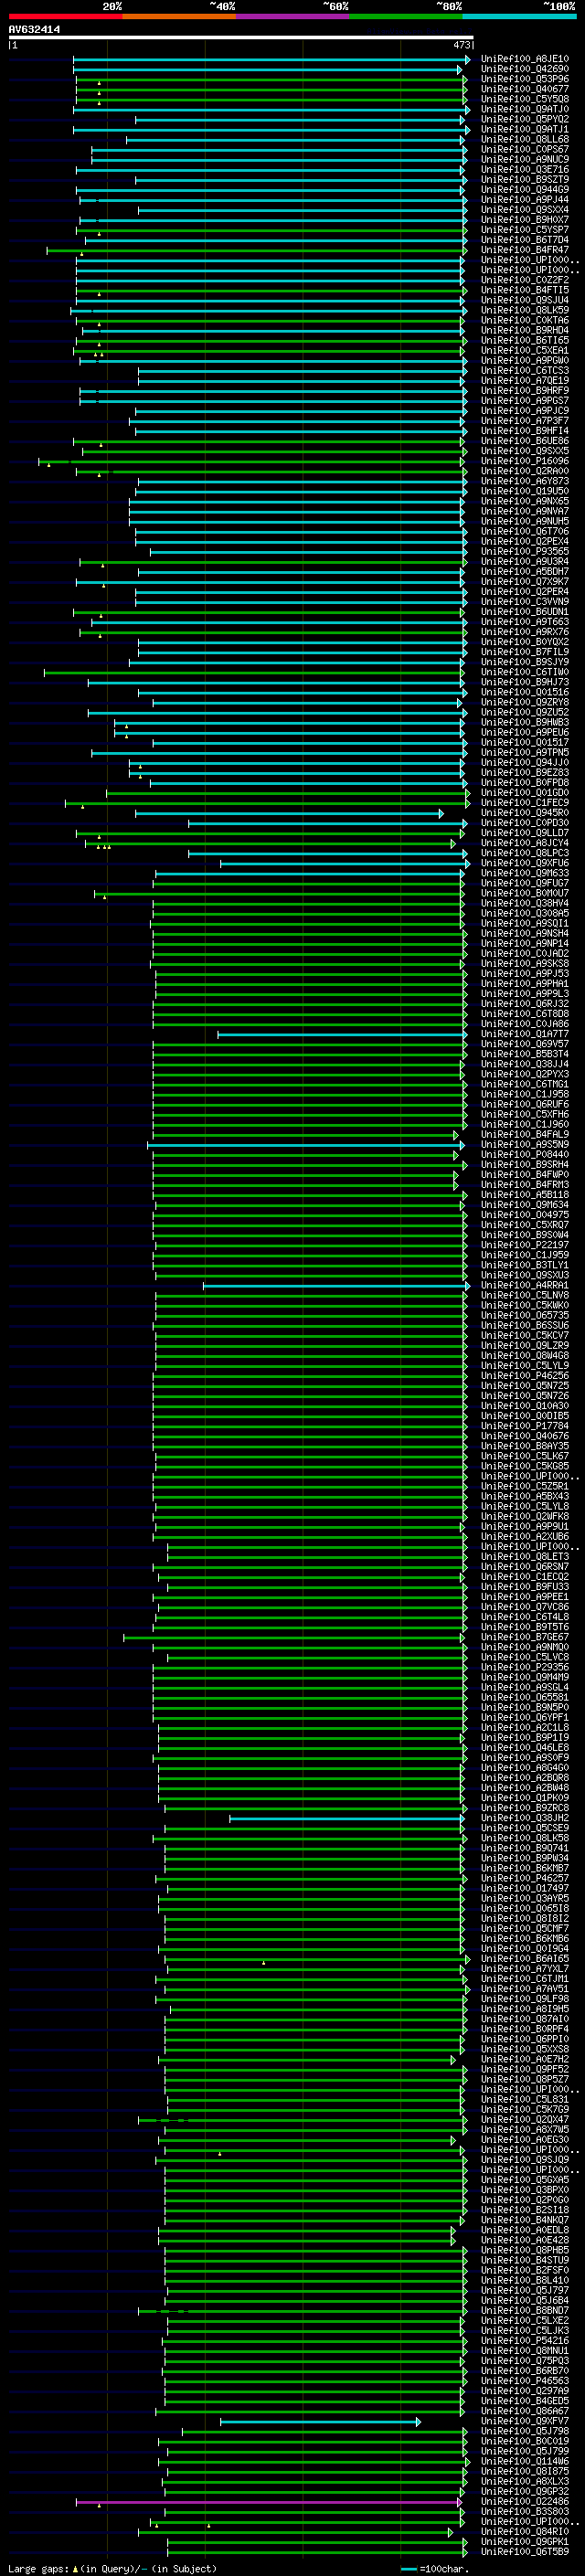Click the UniRef100_Q38HV4 label
Image resolution: width=585 pixels, height=2576 pixels.
525,903
